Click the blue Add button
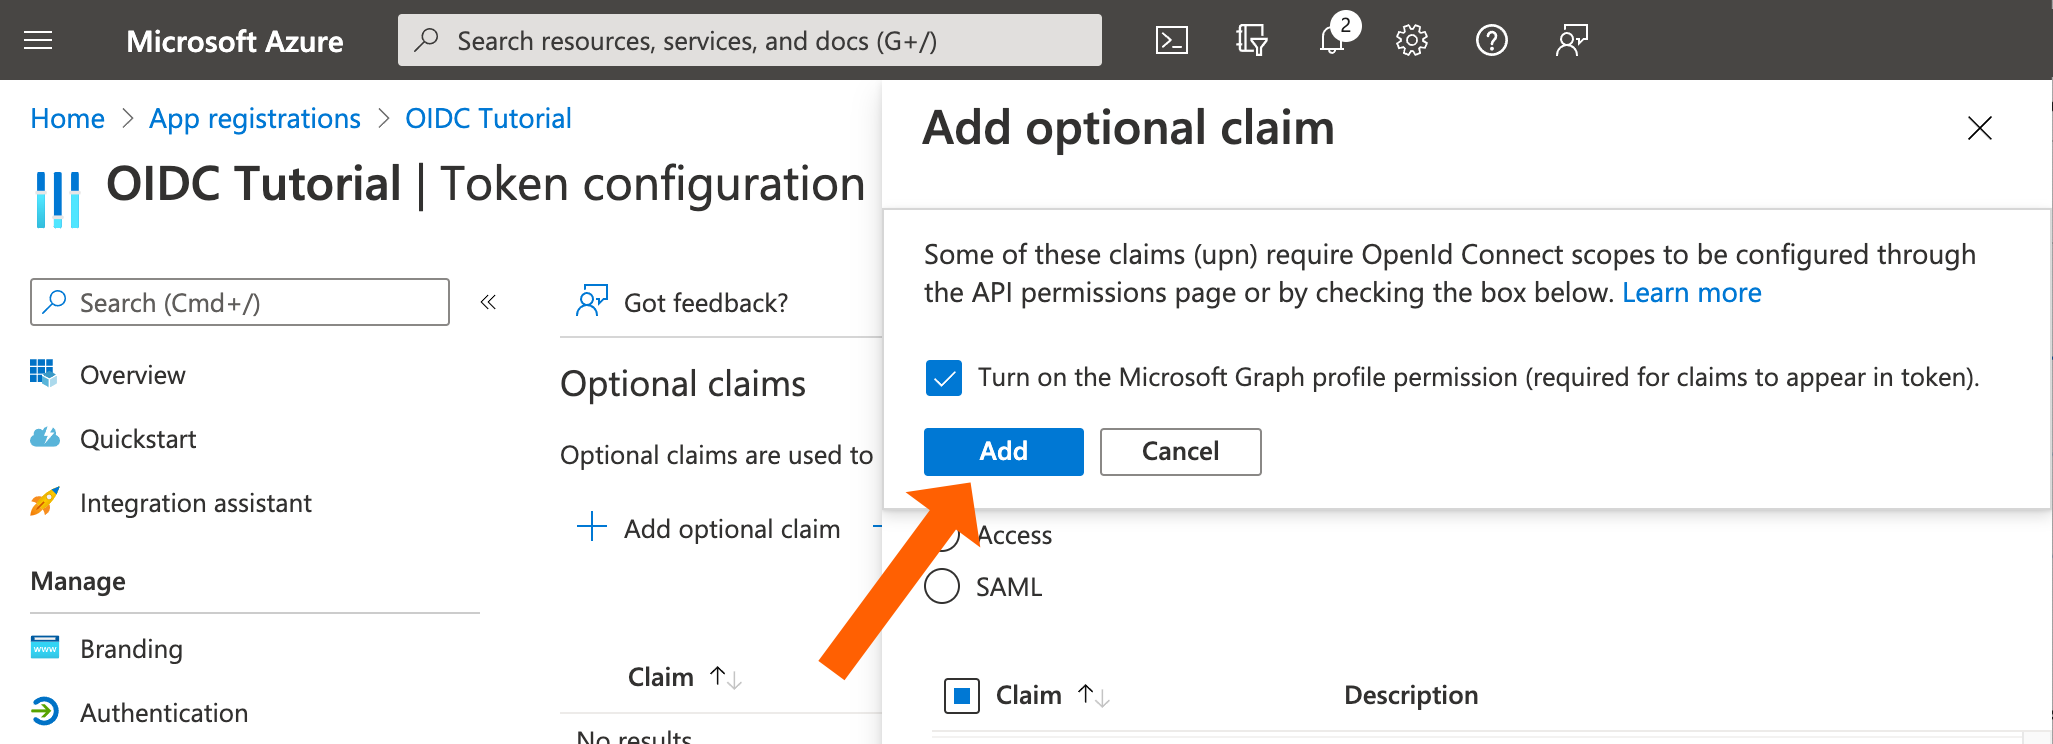Screen dimensions: 2053x744 click(1003, 452)
